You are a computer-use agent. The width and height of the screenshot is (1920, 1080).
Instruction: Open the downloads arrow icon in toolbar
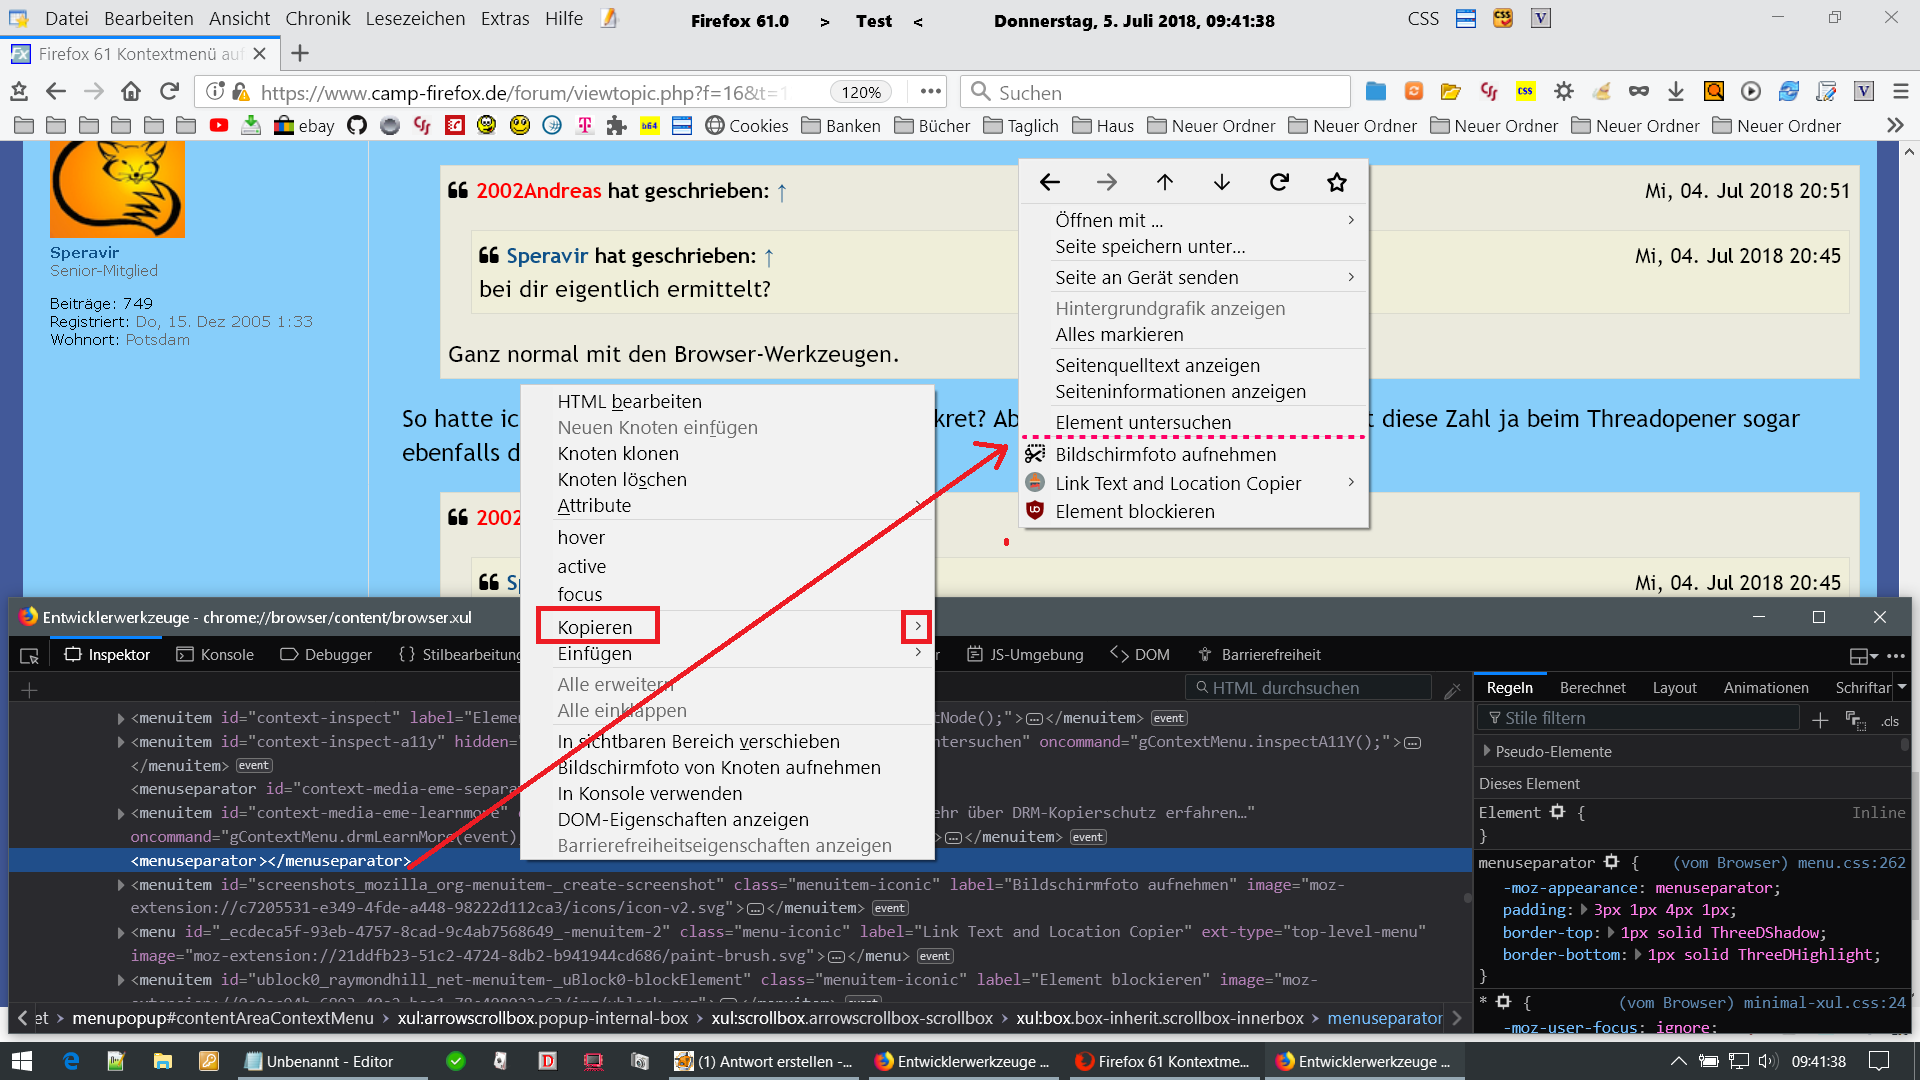pos(1676,92)
